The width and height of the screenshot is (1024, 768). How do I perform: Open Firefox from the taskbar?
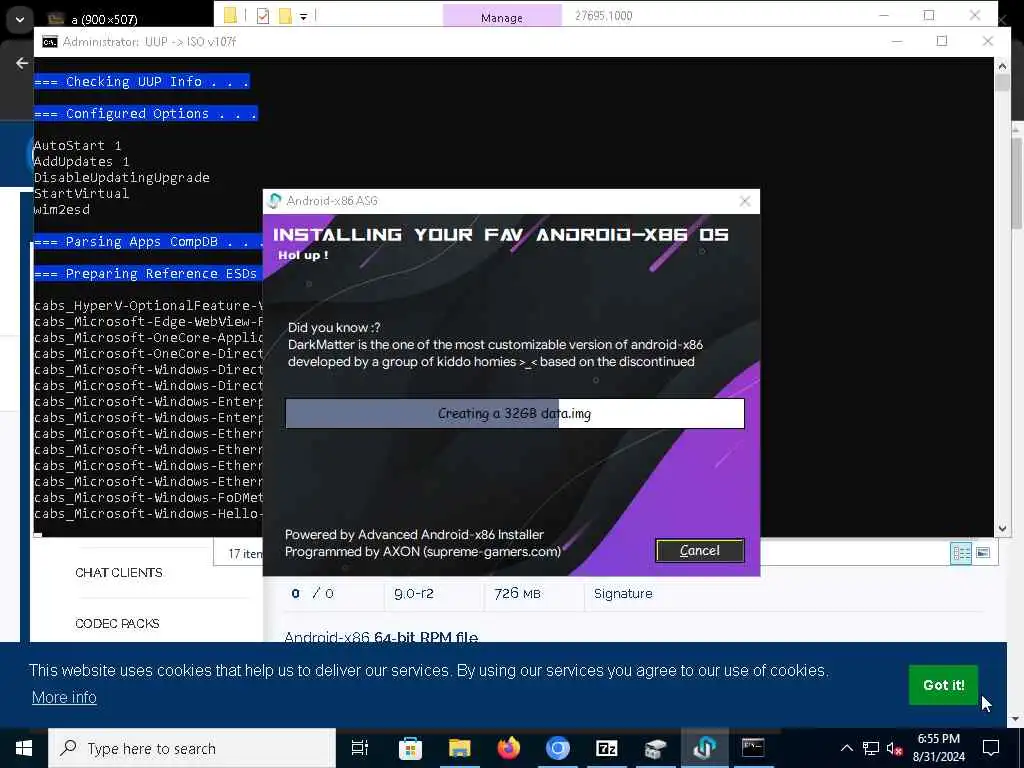coord(509,748)
